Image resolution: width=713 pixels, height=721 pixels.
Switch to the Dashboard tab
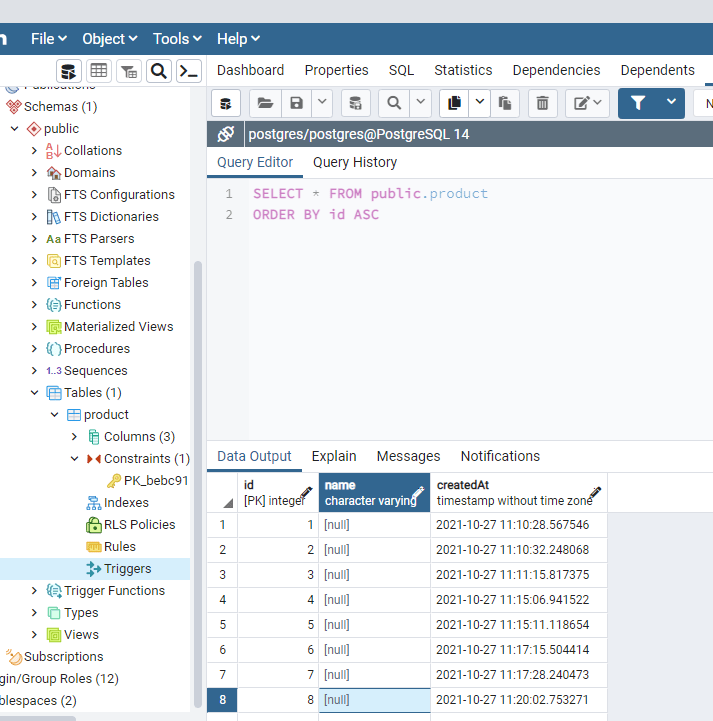251,70
